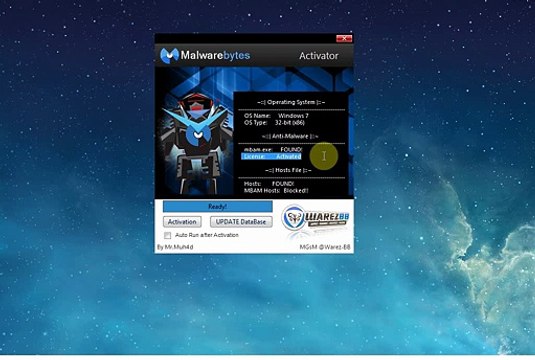Click the Hosts File section header
Image resolution: width=535 pixels, height=360 pixels.
tap(288, 170)
